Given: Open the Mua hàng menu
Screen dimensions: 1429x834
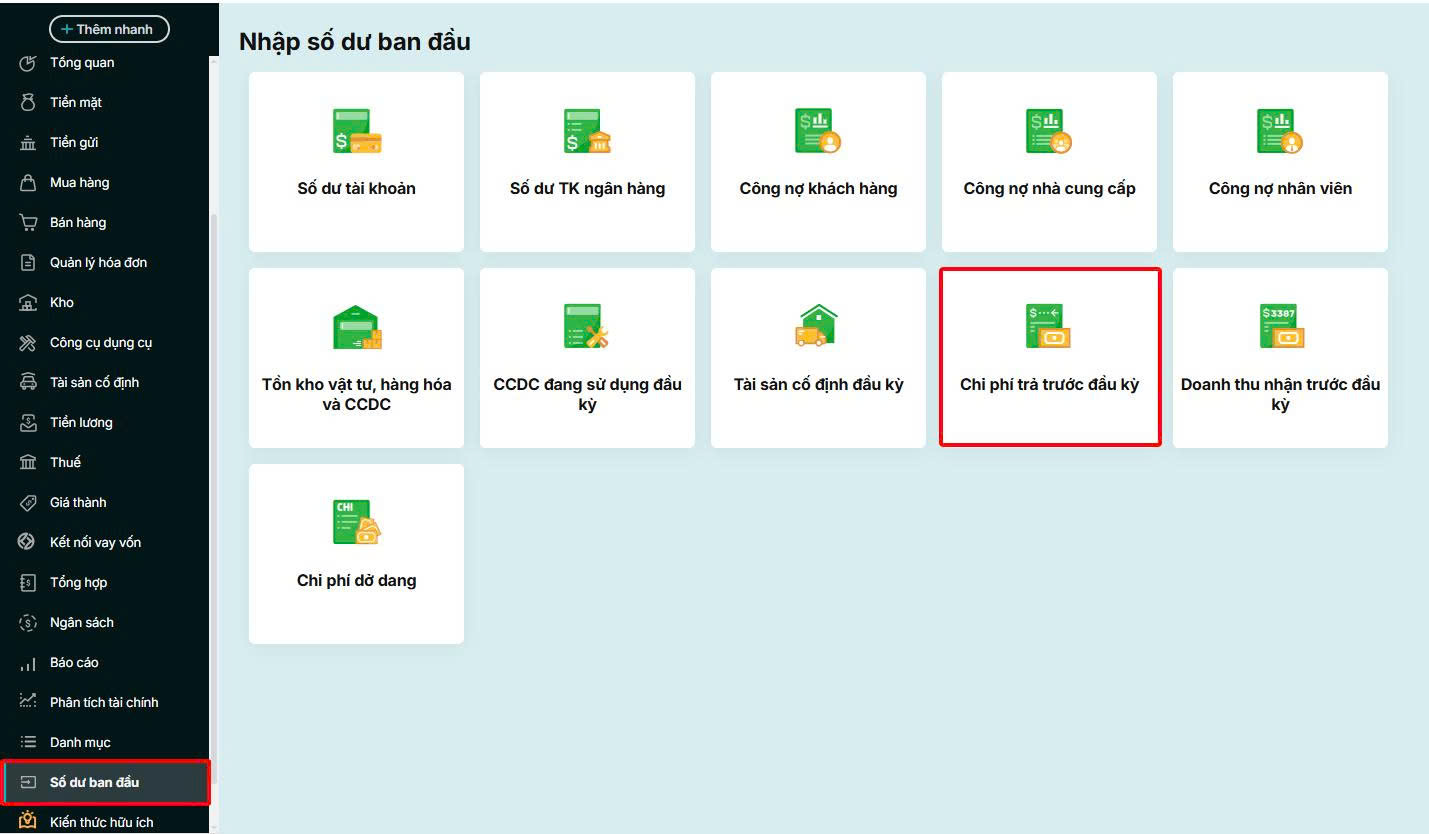Looking at the screenshot, I should (80, 183).
